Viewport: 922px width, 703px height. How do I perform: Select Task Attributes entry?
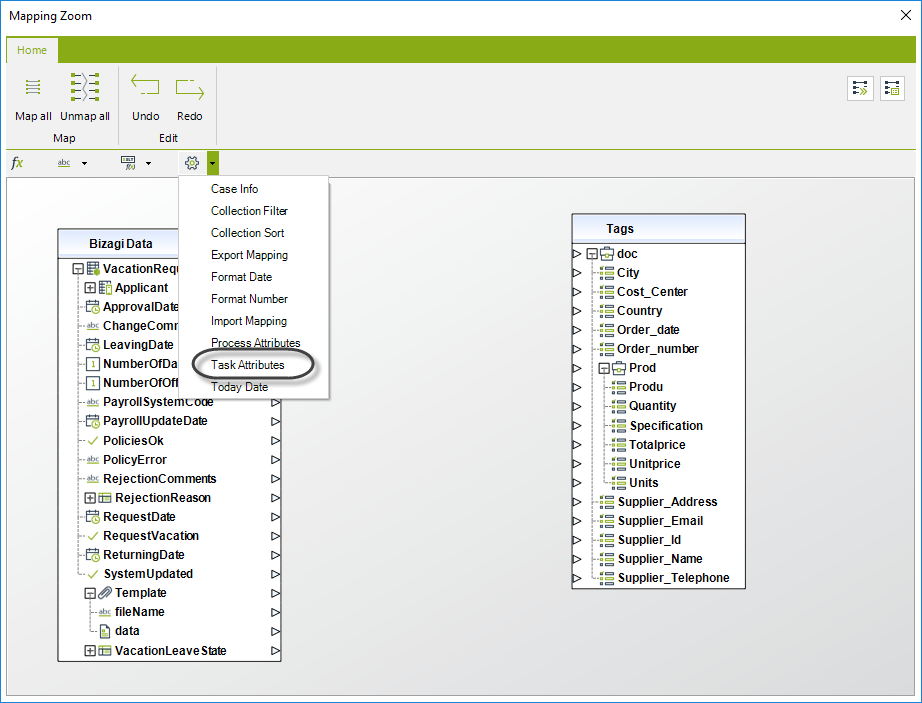pyautogui.click(x=248, y=365)
